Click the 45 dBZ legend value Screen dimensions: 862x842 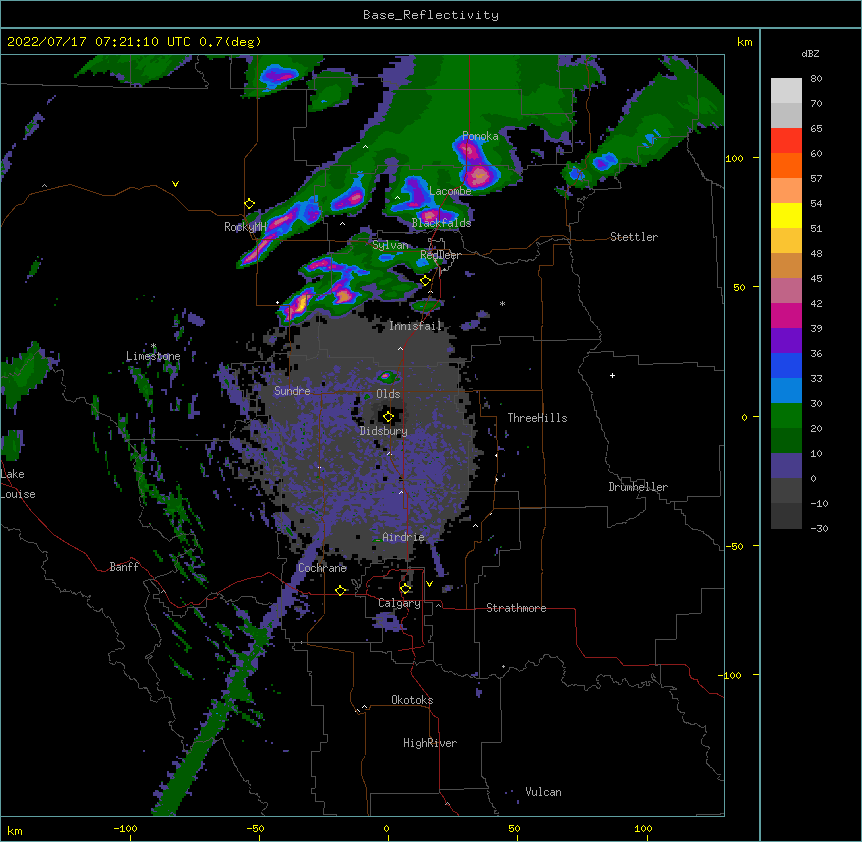tap(816, 278)
